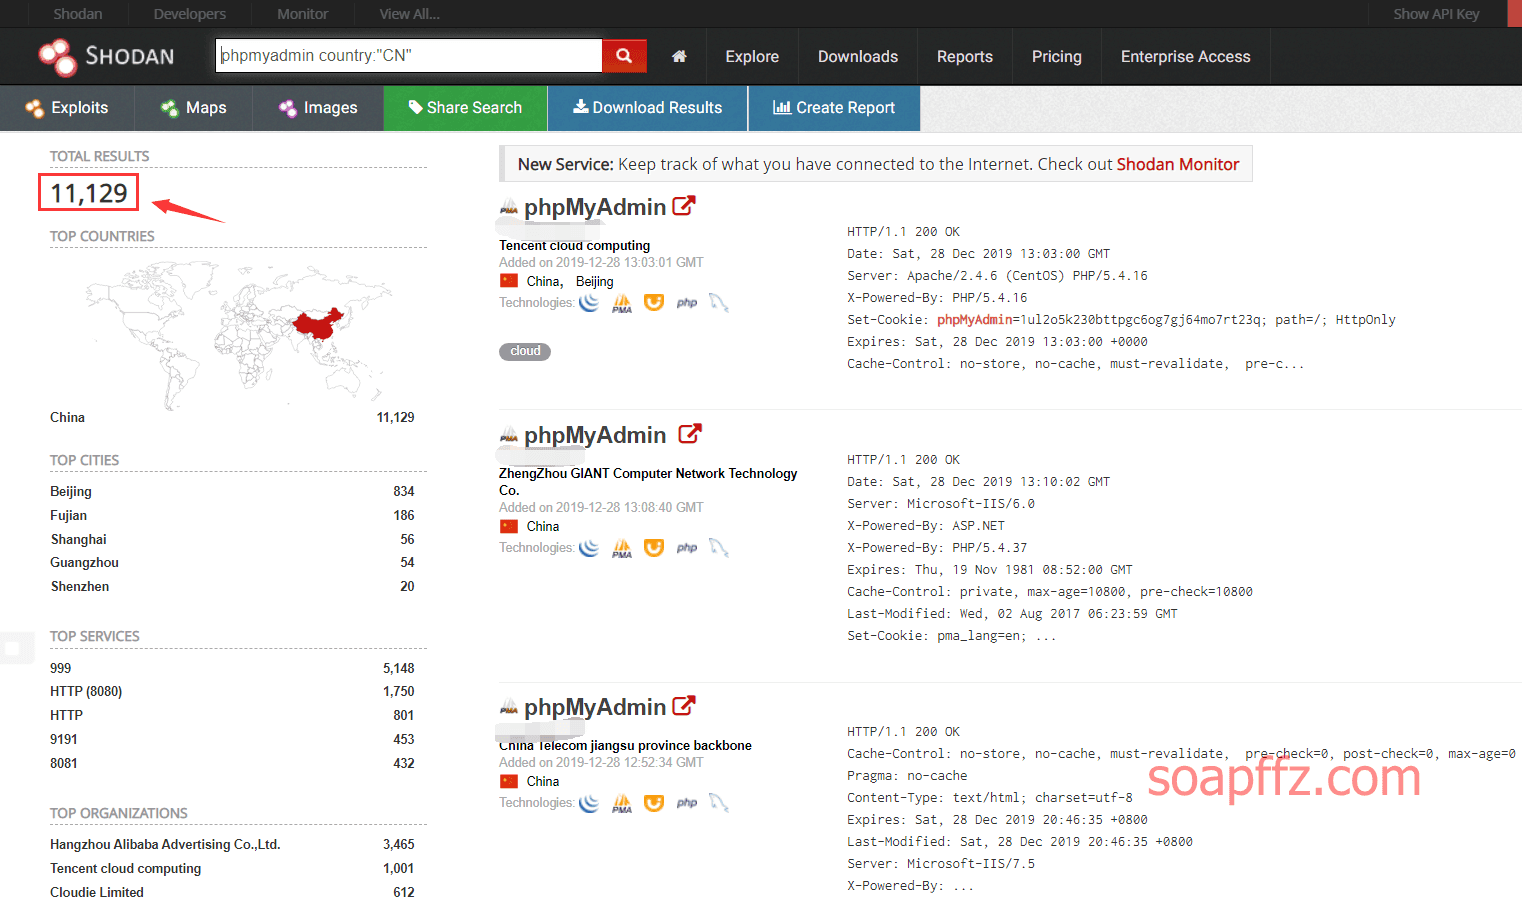Click the search query input field

pyautogui.click(x=409, y=56)
